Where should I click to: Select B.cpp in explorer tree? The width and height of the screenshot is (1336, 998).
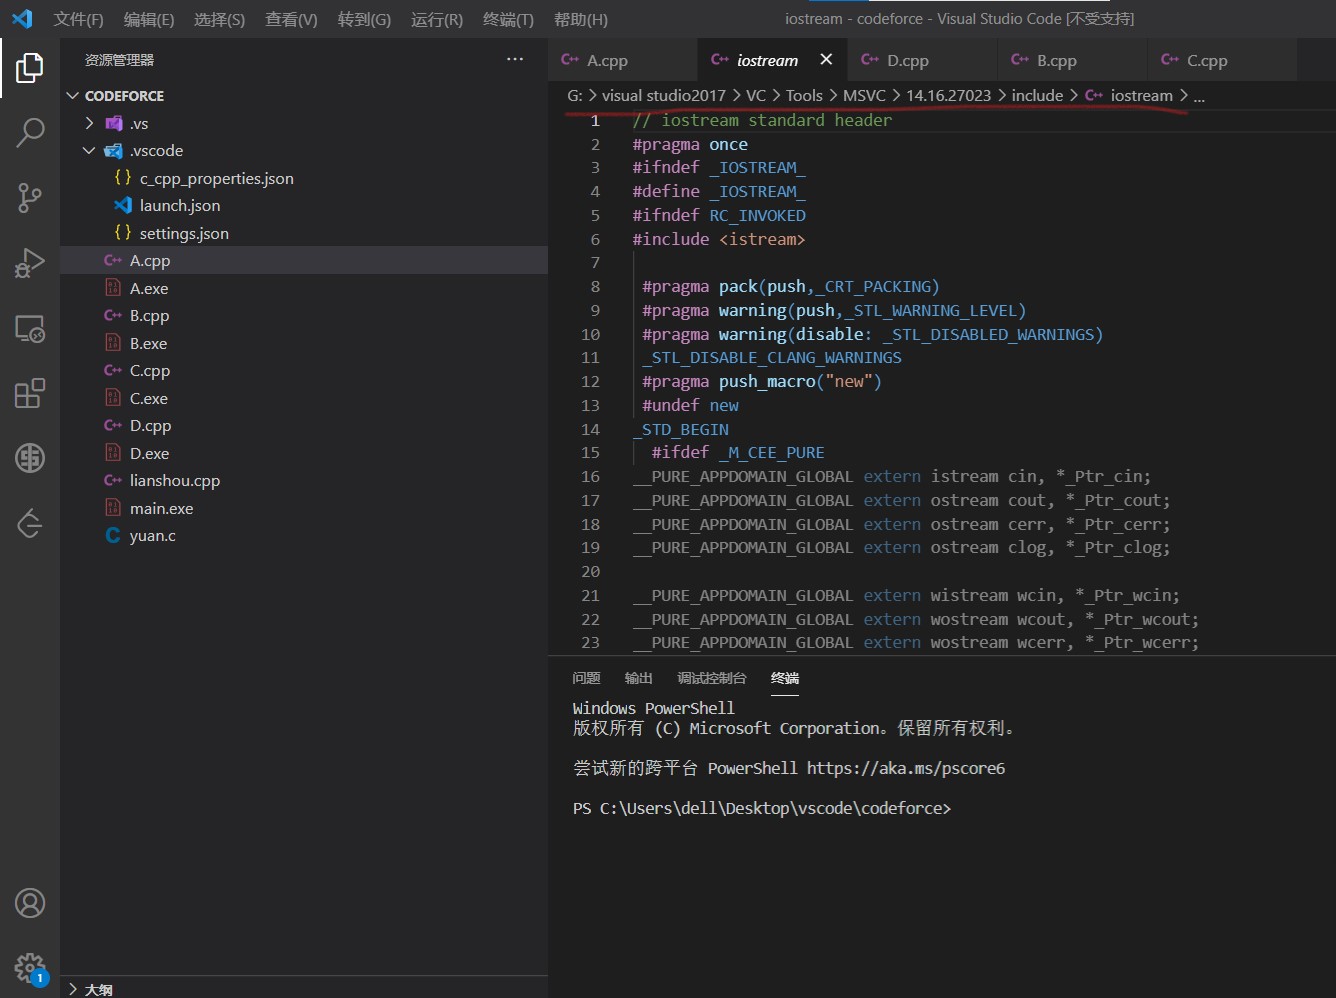click(304, 316)
